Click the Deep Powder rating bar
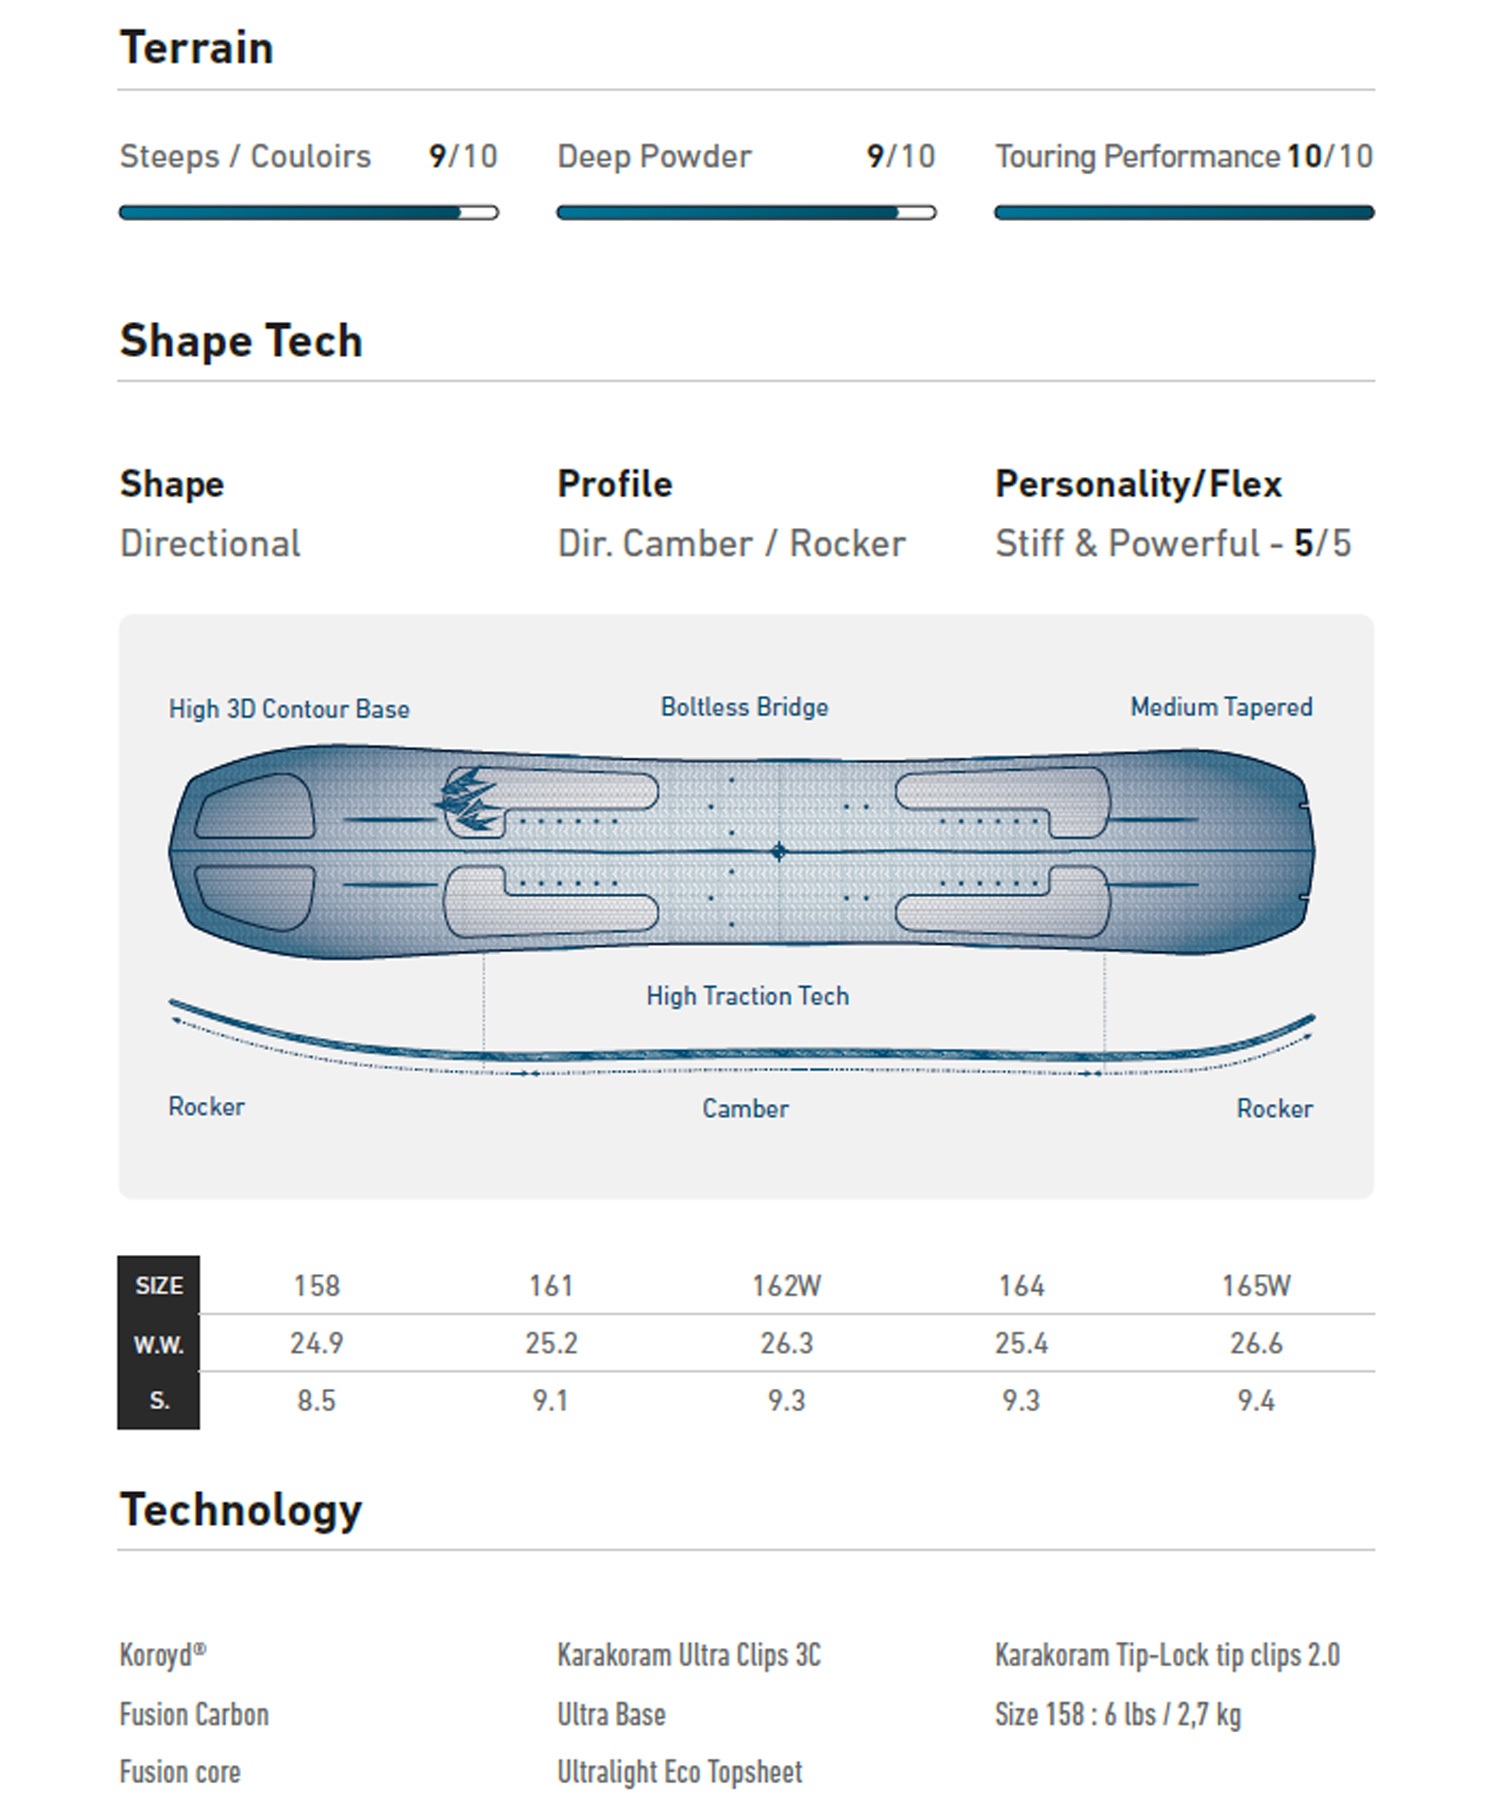 point(746,212)
